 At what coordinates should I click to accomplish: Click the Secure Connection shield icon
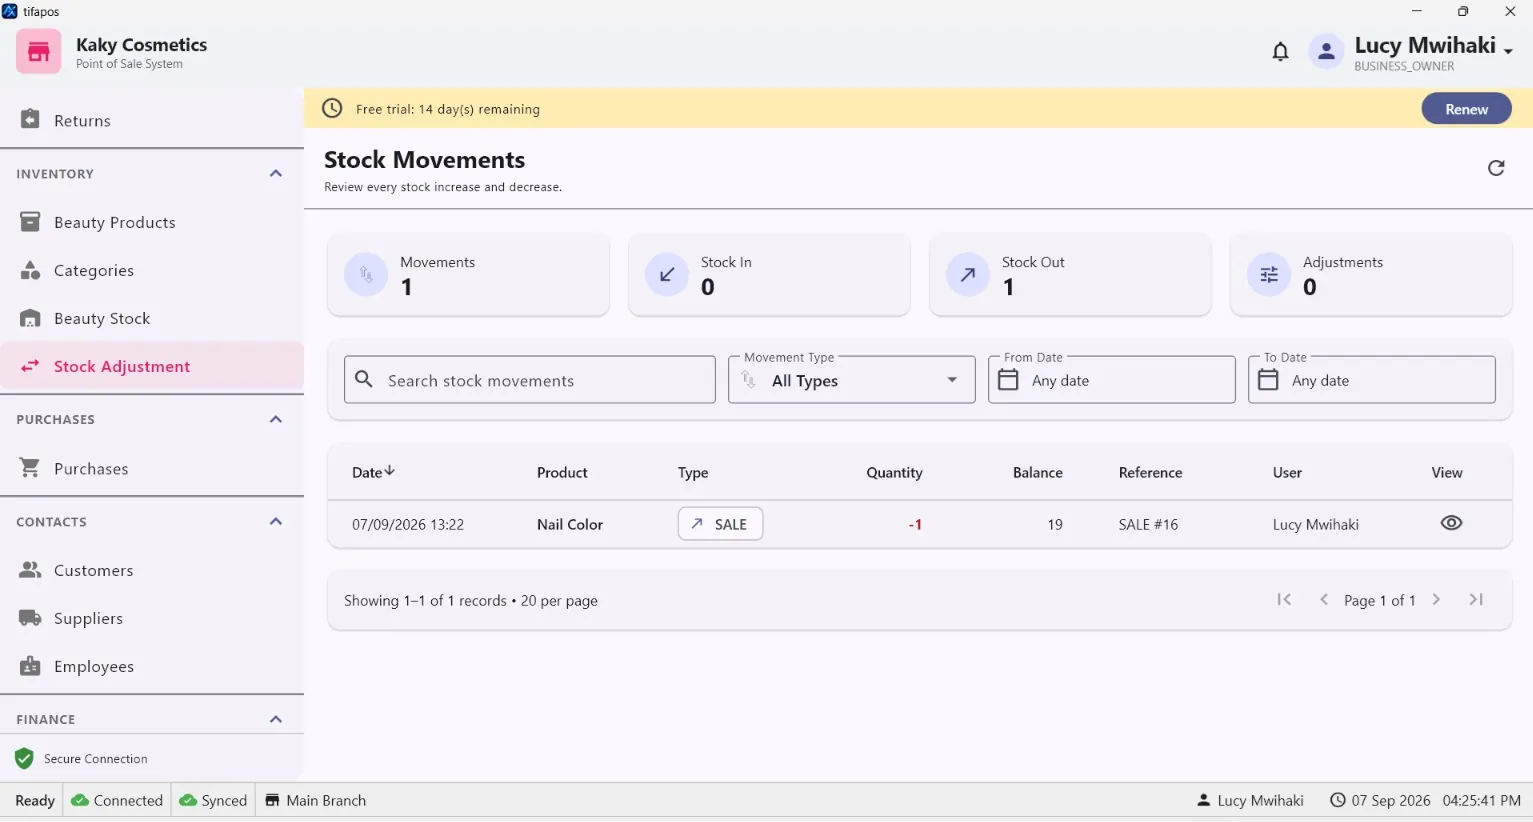[x=25, y=759]
